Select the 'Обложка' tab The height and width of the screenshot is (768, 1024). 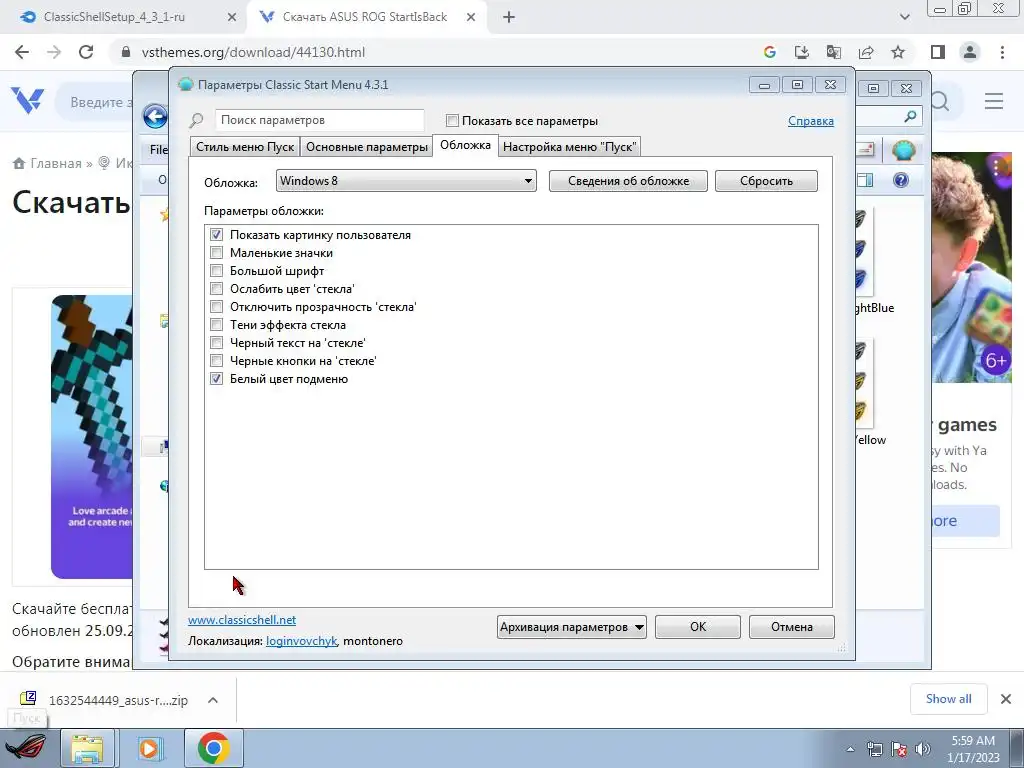pyautogui.click(x=465, y=145)
